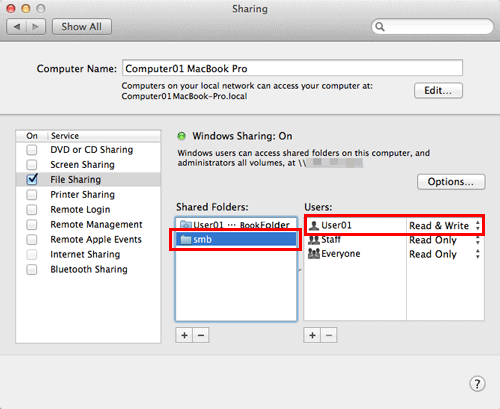Uncheck the File Sharing checkbox
Viewport: 500px width, 409px height.
pyautogui.click(x=32, y=179)
